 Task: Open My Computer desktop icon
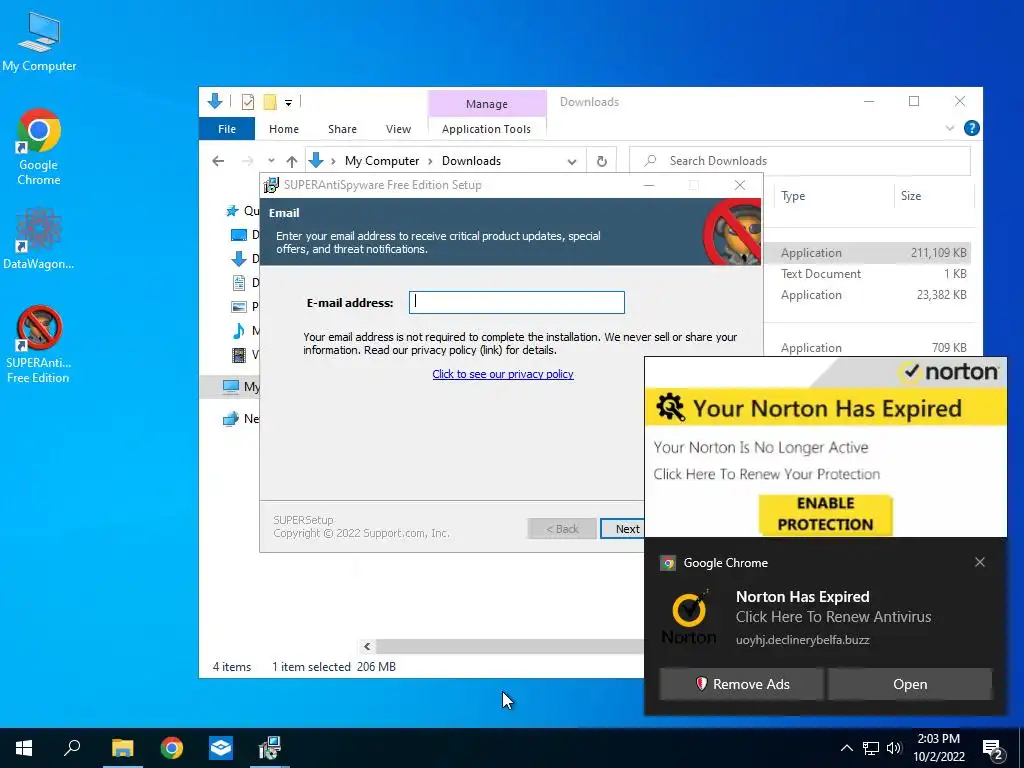[x=39, y=42]
